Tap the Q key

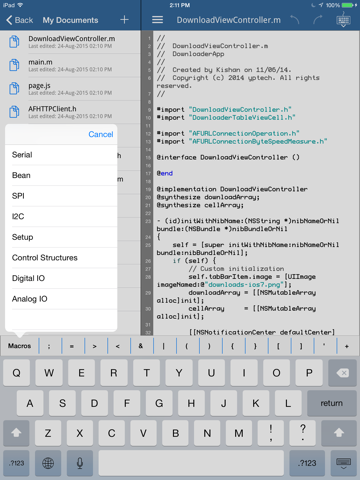click(16, 373)
